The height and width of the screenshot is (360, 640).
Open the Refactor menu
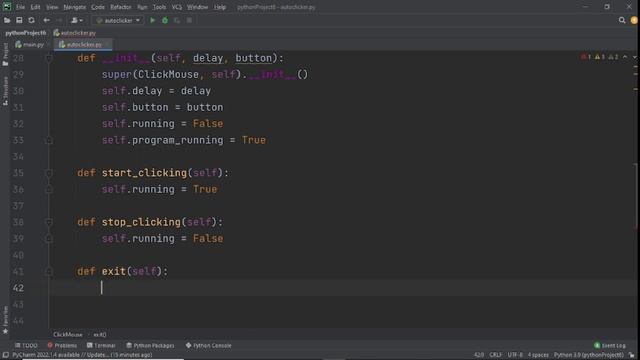[x=121, y=7]
